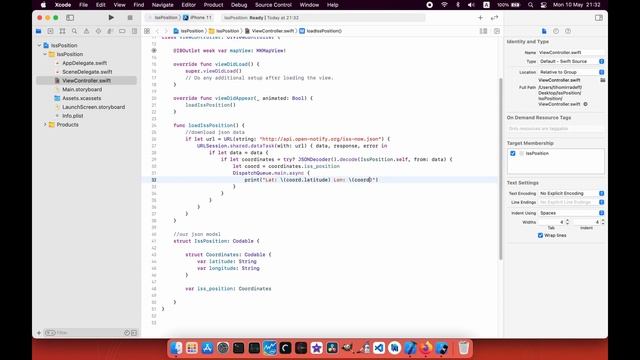The image size is (640, 360).
Task: Open the IsPosition scheme selector in the toolbar
Action: (163, 18)
